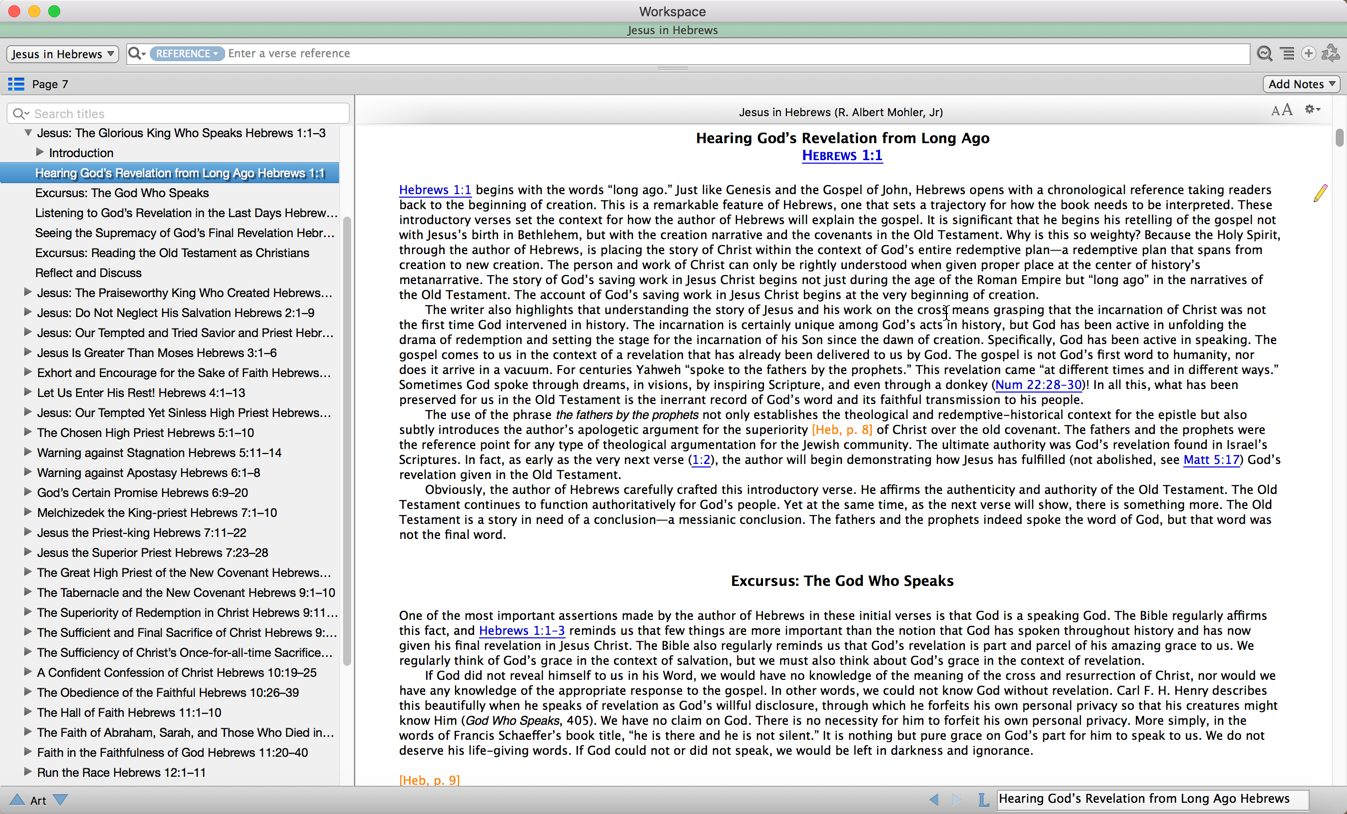Click the verse reference entry field
Image resolution: width=1347 pixels, height=814 pixels.
coord(736,54)
